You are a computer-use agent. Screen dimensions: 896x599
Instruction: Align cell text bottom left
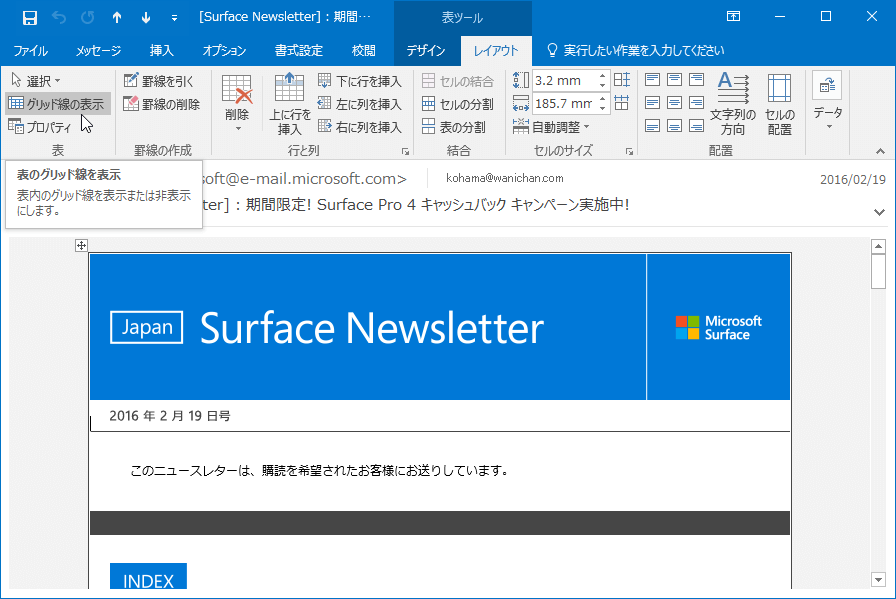[x=652, y=126]
